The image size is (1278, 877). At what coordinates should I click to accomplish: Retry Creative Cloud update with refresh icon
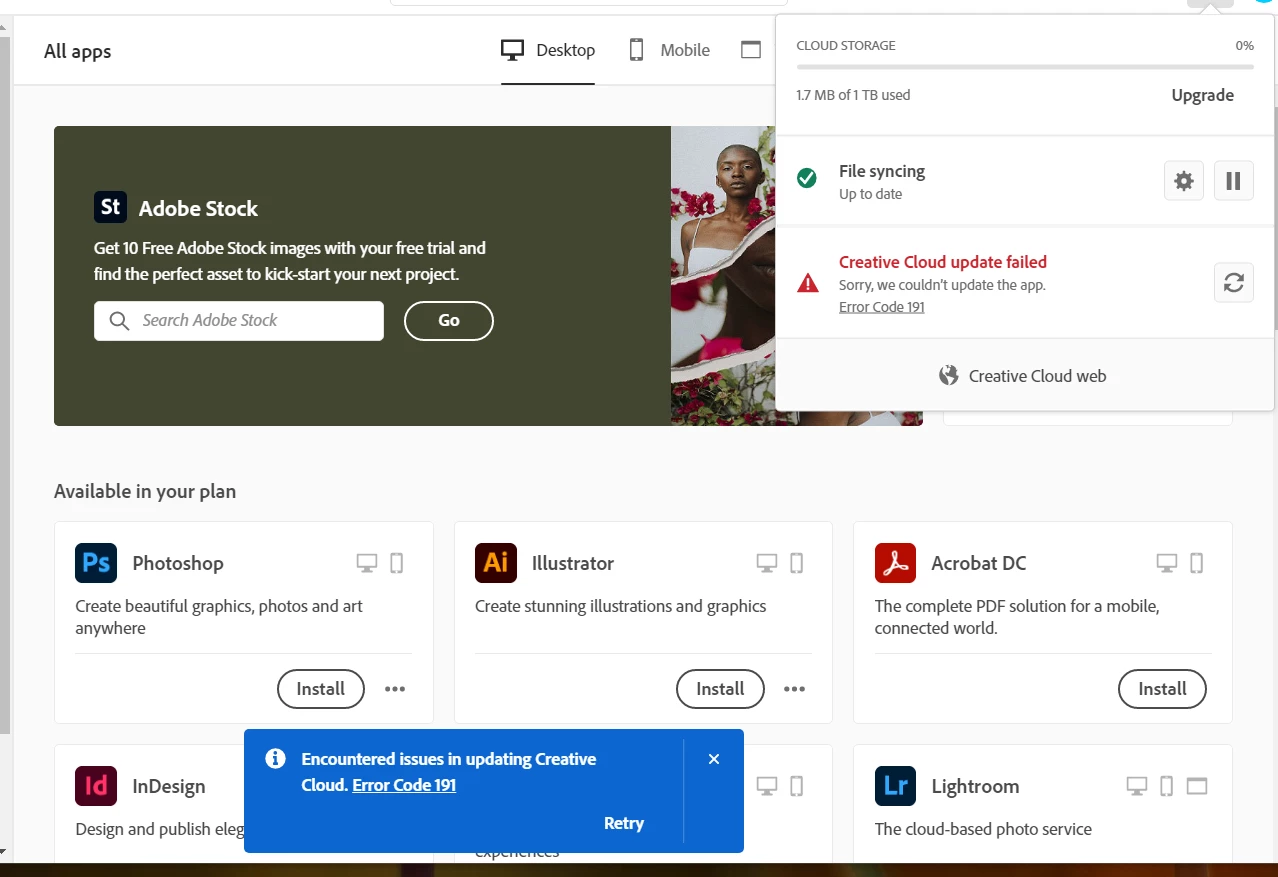pyautogui.click(x=1234, y=283)
